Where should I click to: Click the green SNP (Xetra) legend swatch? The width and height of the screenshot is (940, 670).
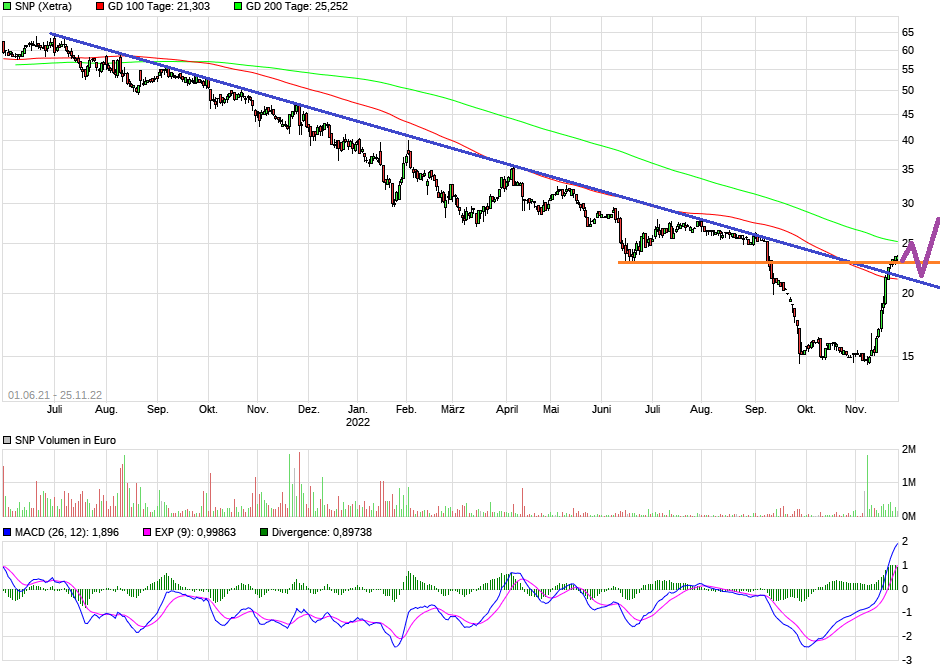click(7, 6)
